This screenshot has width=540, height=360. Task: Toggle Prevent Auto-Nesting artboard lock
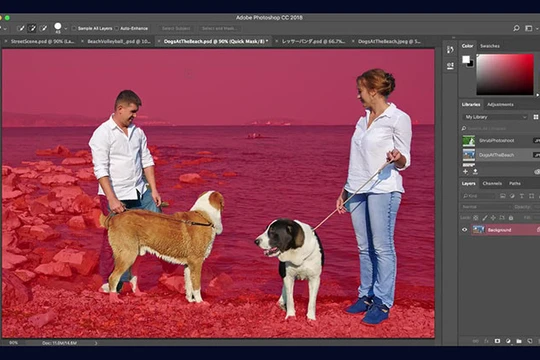pos(502,218)
